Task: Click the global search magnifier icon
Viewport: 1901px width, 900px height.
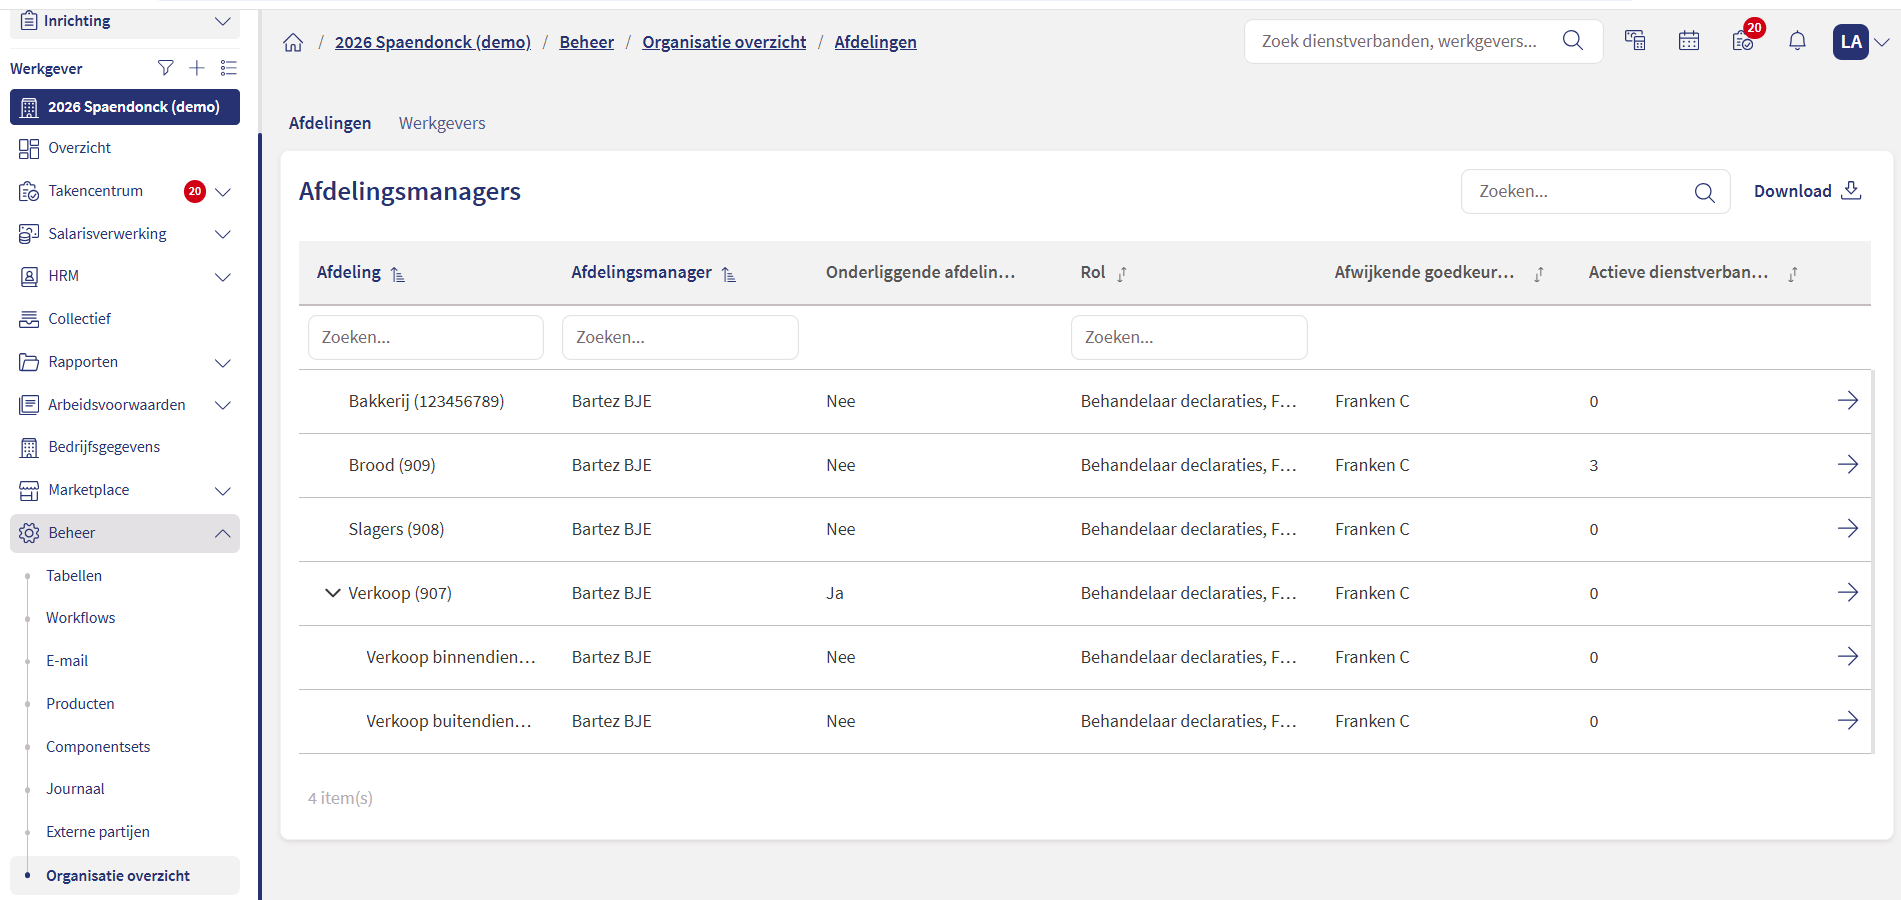Action: click(1572, 41)
